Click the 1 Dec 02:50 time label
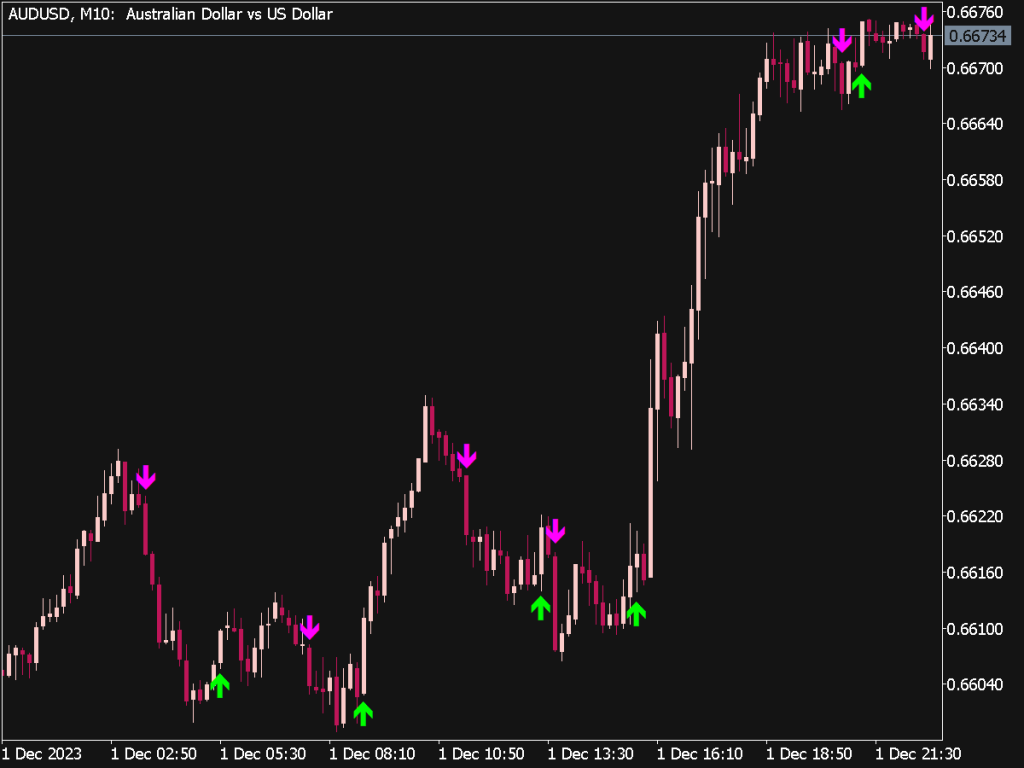The width and height of the screenshot is (1024, 768). tap(153, 754)
